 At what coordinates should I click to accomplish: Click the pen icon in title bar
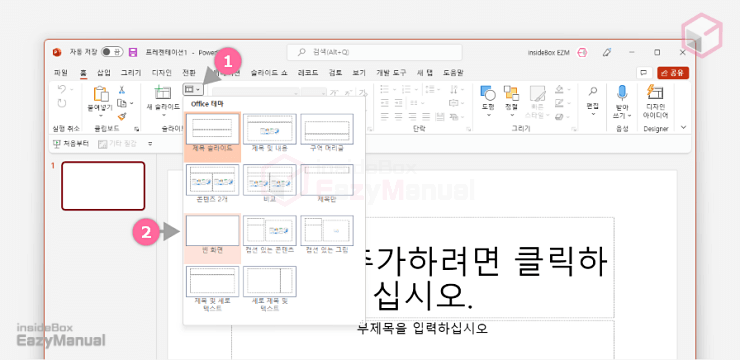(607, 52)
